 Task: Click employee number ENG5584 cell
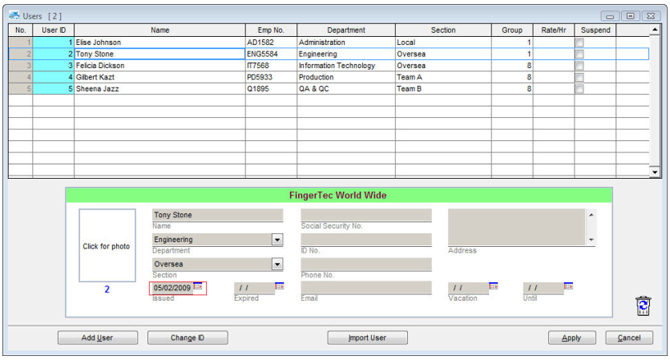(271, 54)
